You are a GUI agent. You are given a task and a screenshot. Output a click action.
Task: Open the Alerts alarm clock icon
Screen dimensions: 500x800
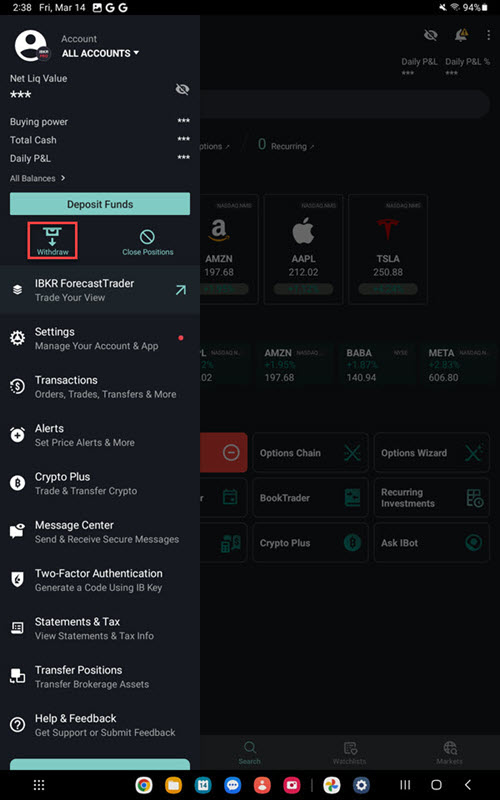pyautogui.click(x=17, y=435)
